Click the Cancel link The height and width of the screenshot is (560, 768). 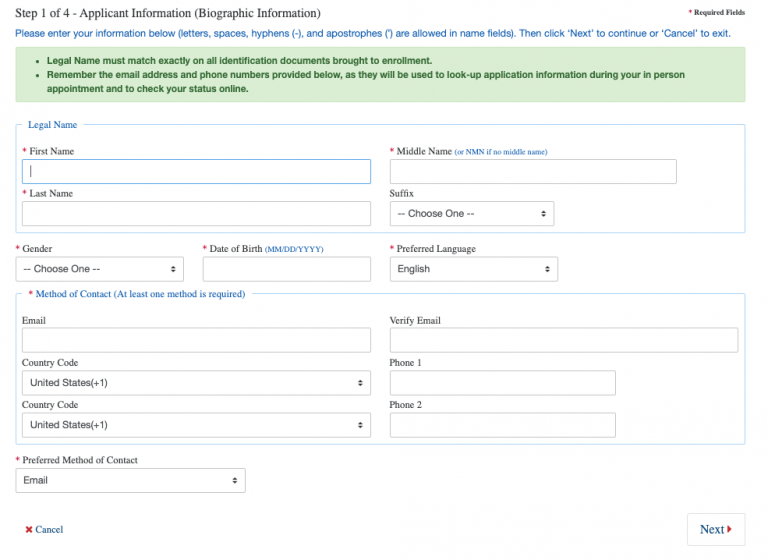49,530
